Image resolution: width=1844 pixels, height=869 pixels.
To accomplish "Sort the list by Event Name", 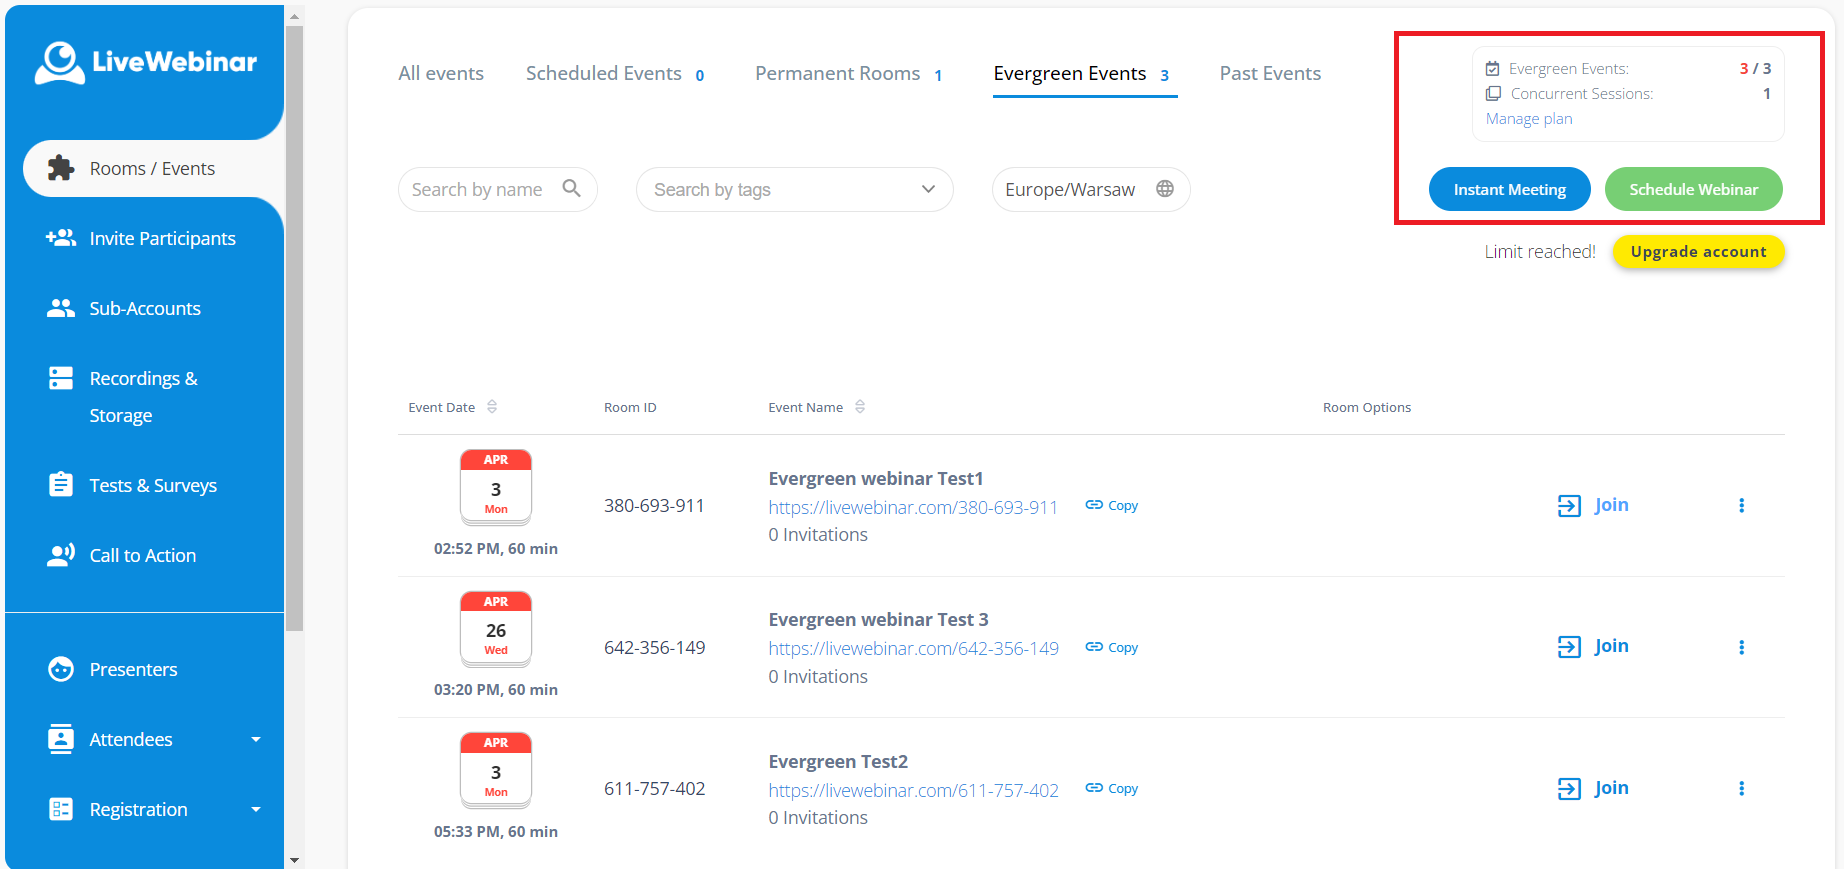I will [860, 407].
